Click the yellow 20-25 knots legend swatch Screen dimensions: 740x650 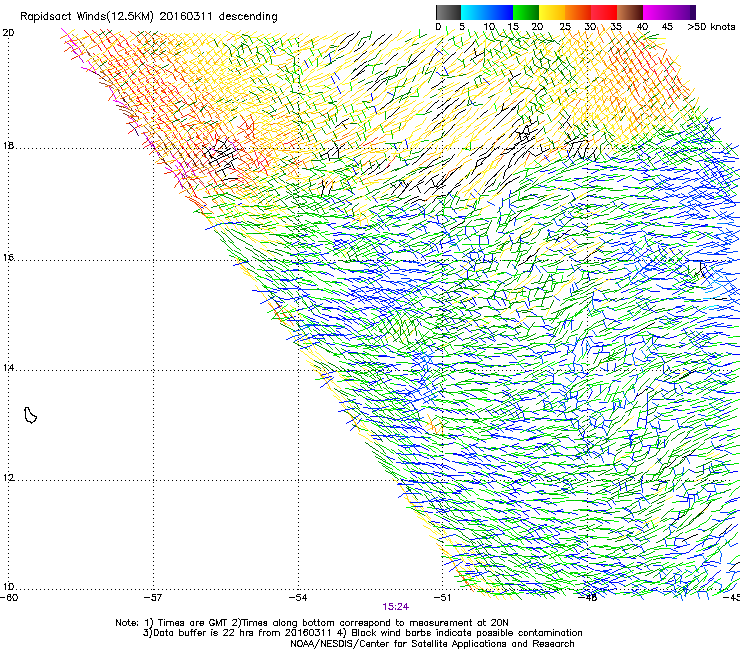point(552,12)
